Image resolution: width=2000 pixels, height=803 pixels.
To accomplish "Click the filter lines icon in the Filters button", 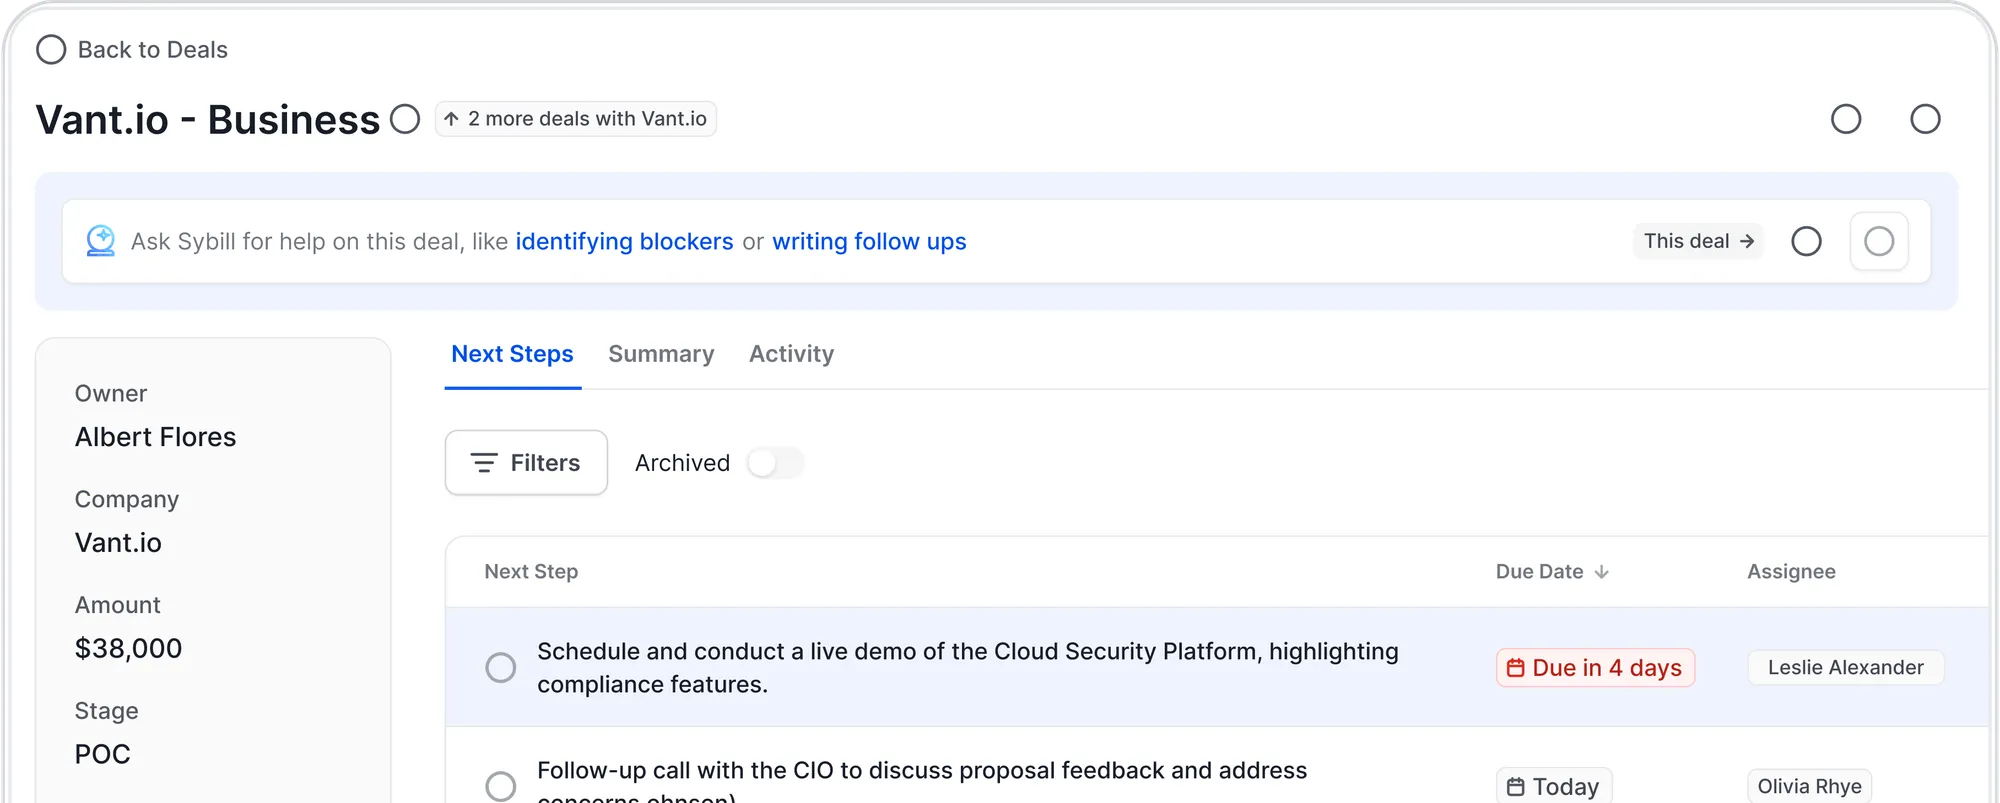I will (x=484, y=463).
